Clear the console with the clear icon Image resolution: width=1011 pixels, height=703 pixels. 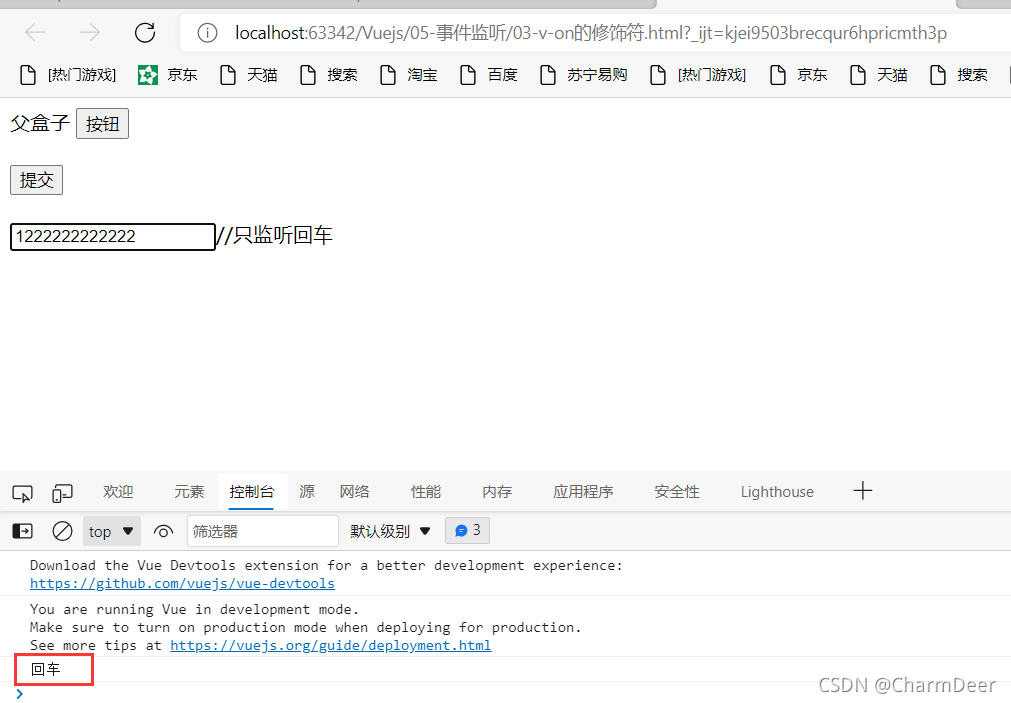click(x=62, y=531)
